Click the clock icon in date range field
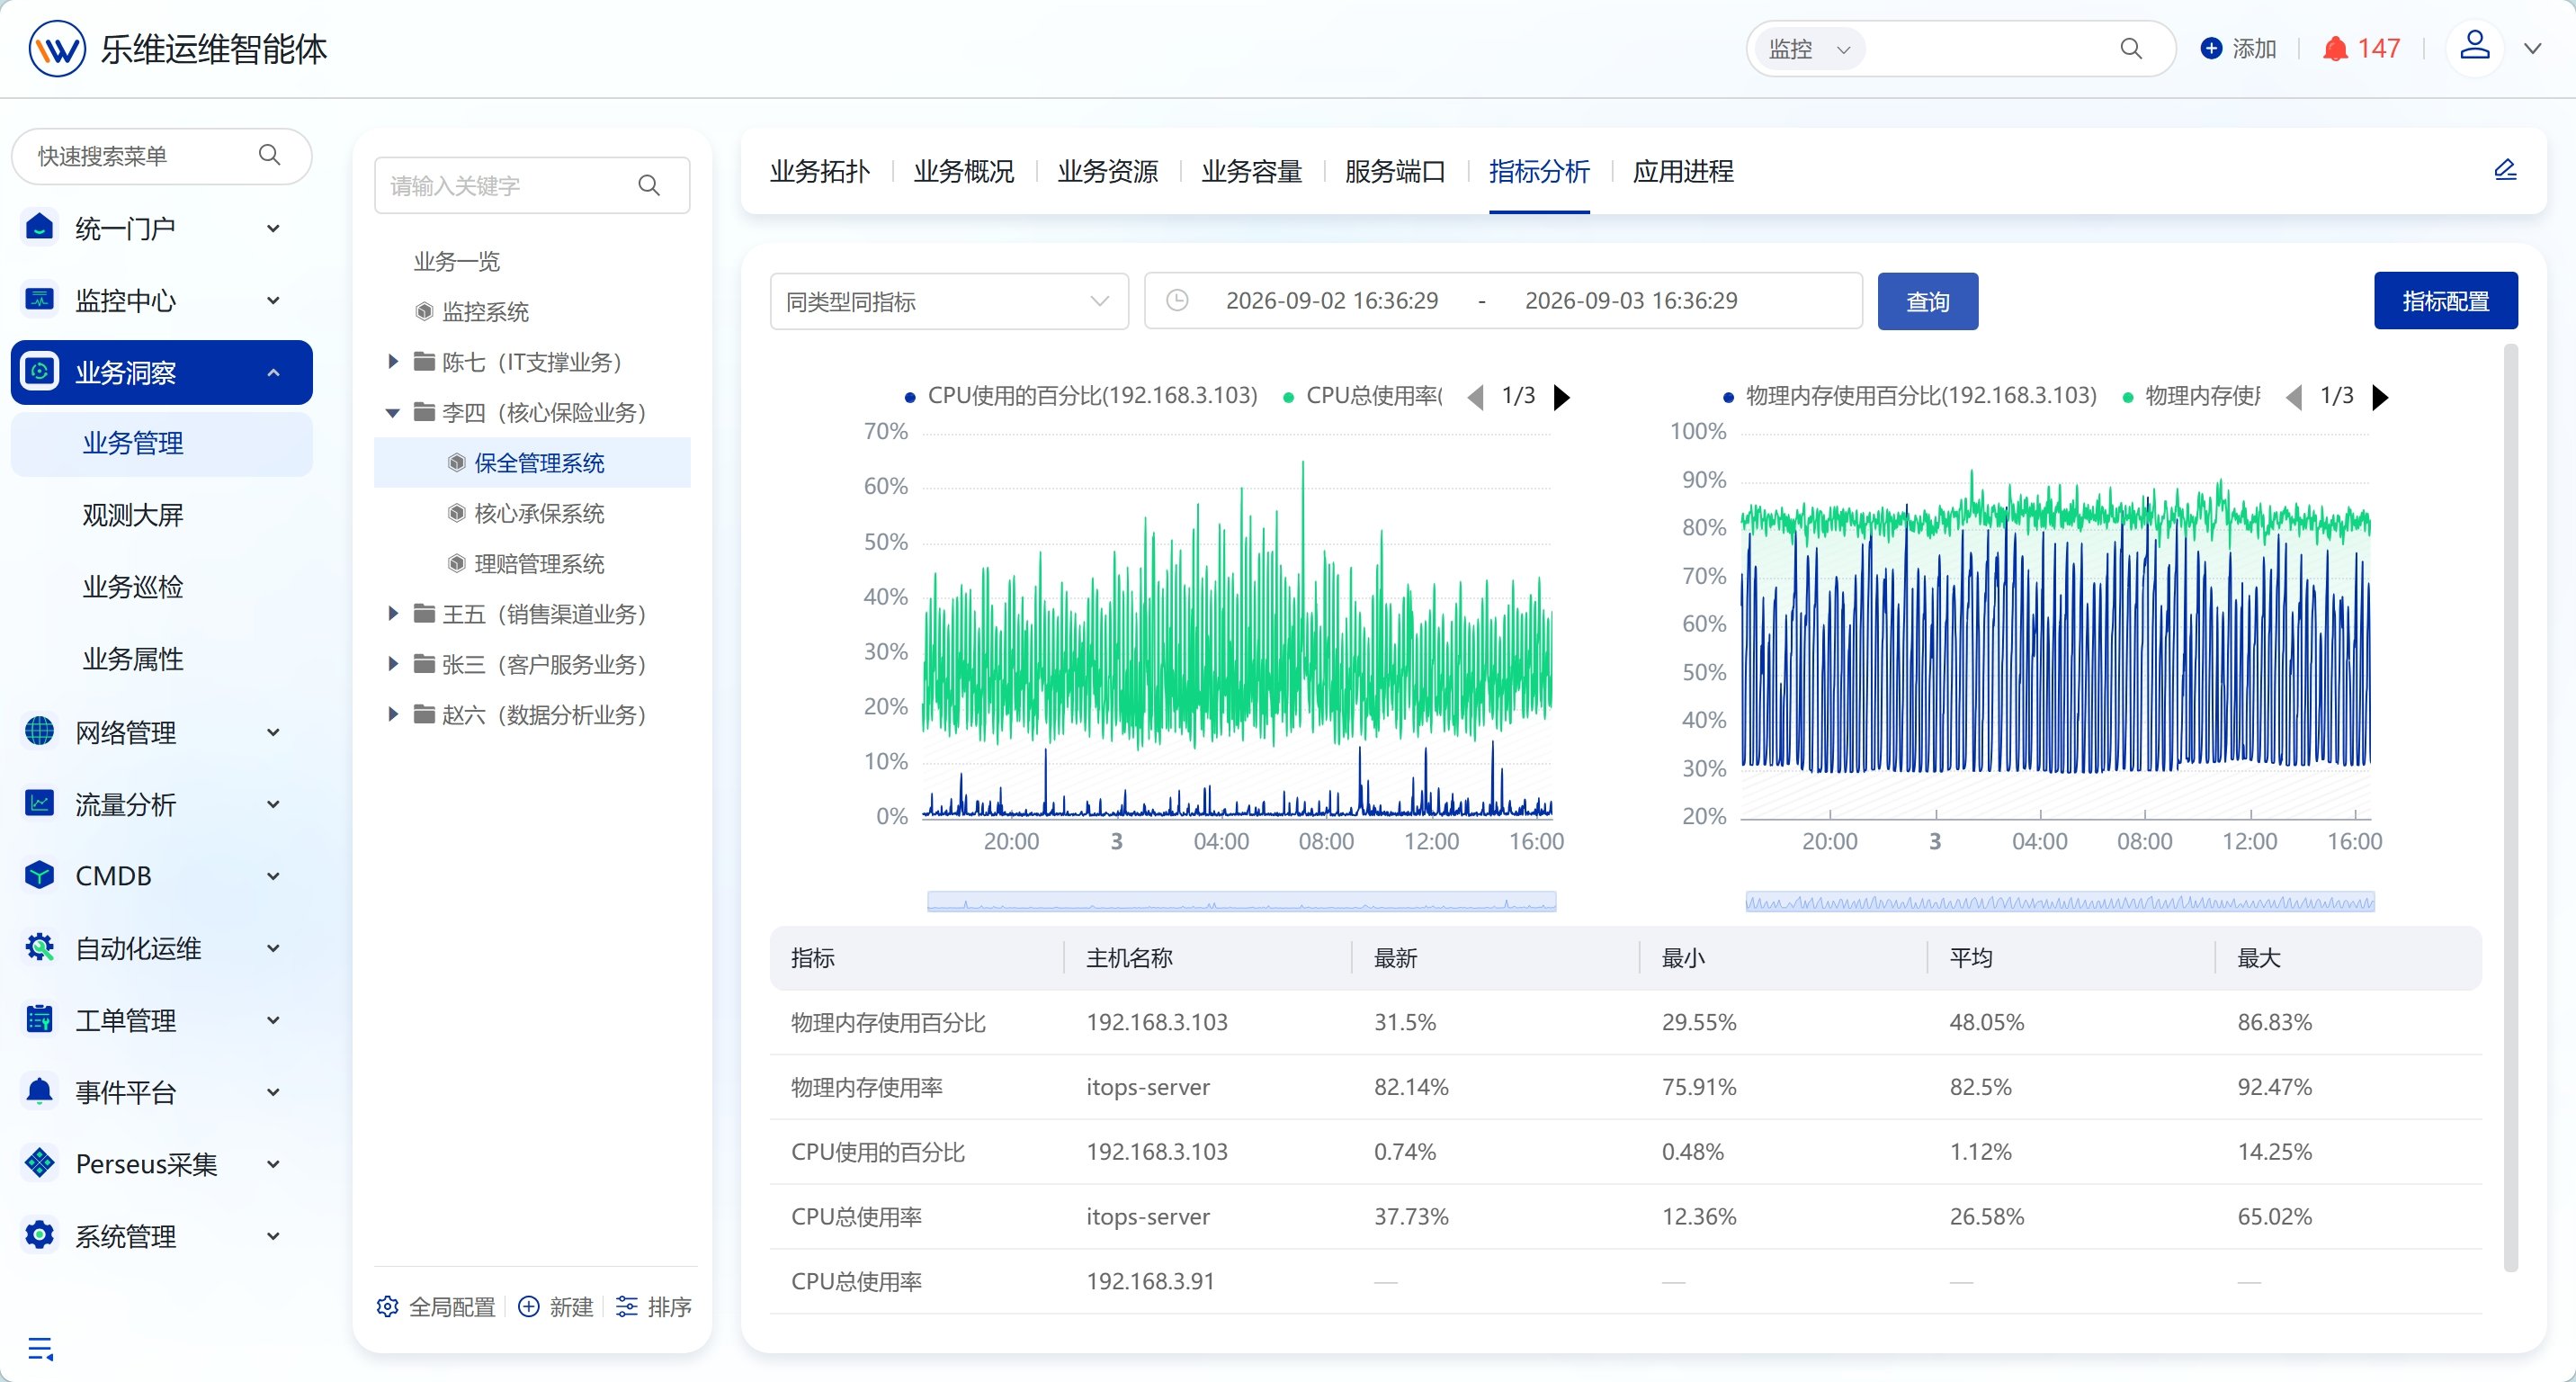Viewport: 2576px width, 1382px height. [x=1177, y=300]
